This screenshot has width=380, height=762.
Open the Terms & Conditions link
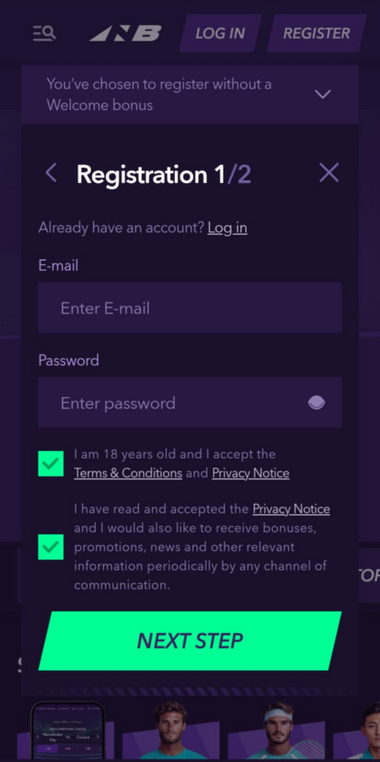click(x=128, y=473)
